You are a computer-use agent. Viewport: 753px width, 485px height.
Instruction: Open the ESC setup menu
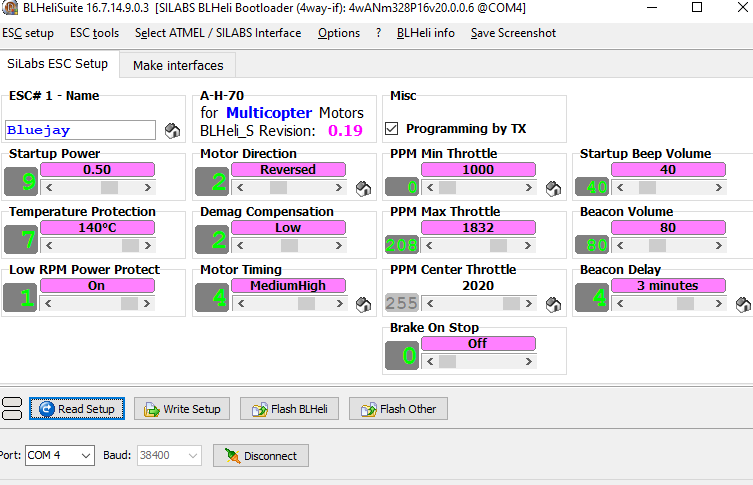pyautogui.click(x=28, y=33)
